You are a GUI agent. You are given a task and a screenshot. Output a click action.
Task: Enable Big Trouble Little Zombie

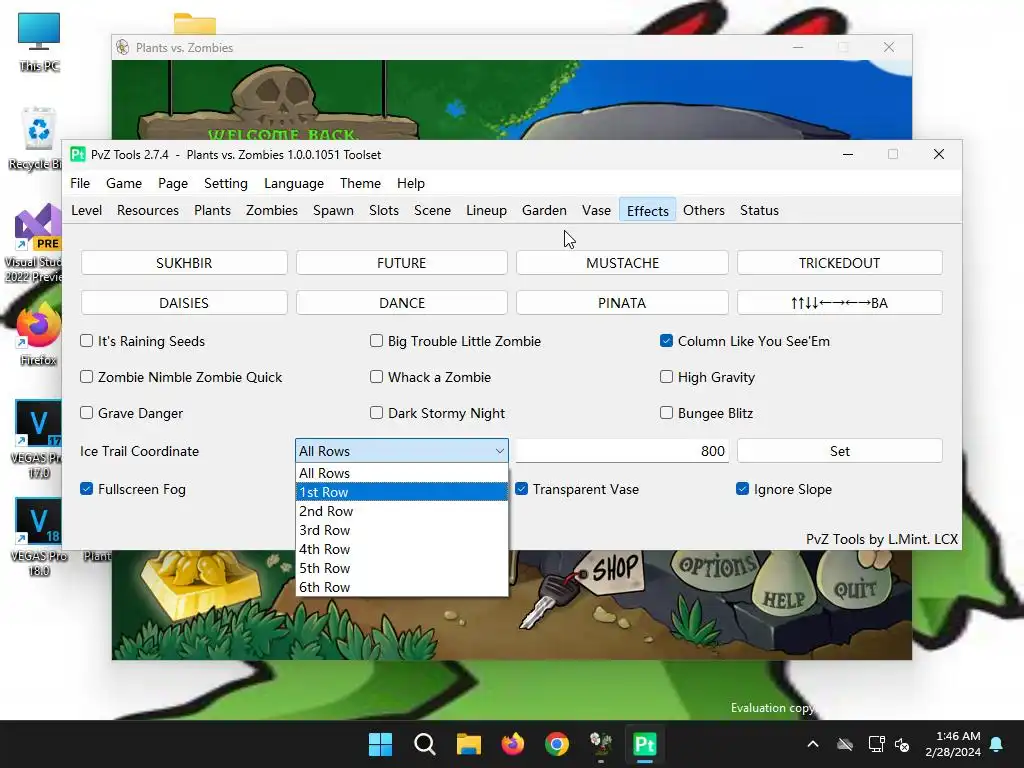click(376, 340)
